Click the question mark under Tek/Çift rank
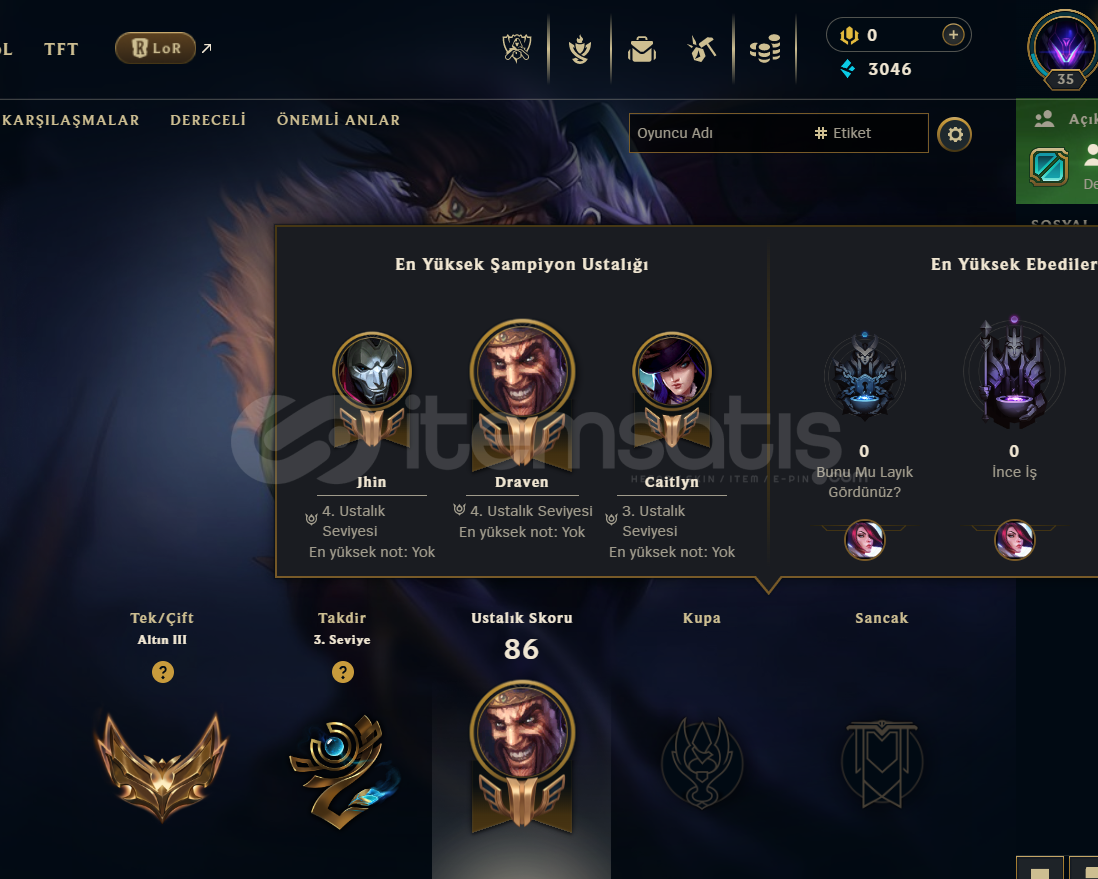Image resolution: width=1098 pixels, height=879 pixels. (x=162, y=672)
